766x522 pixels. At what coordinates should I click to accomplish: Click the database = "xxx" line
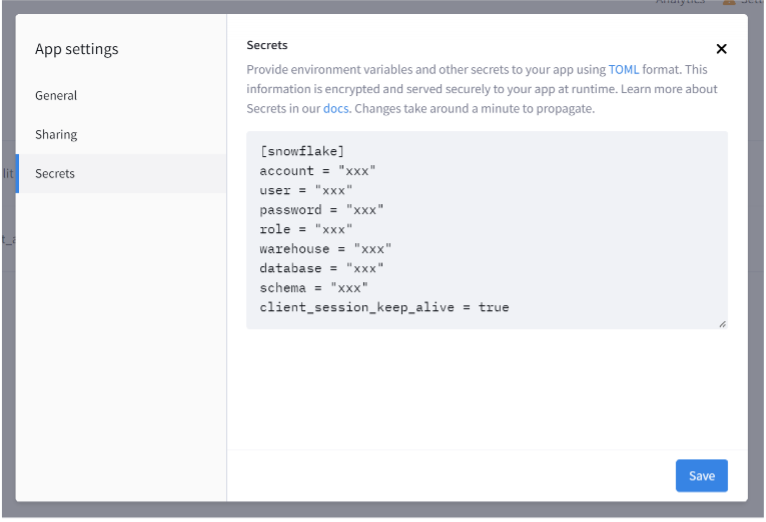click(321, 269)
